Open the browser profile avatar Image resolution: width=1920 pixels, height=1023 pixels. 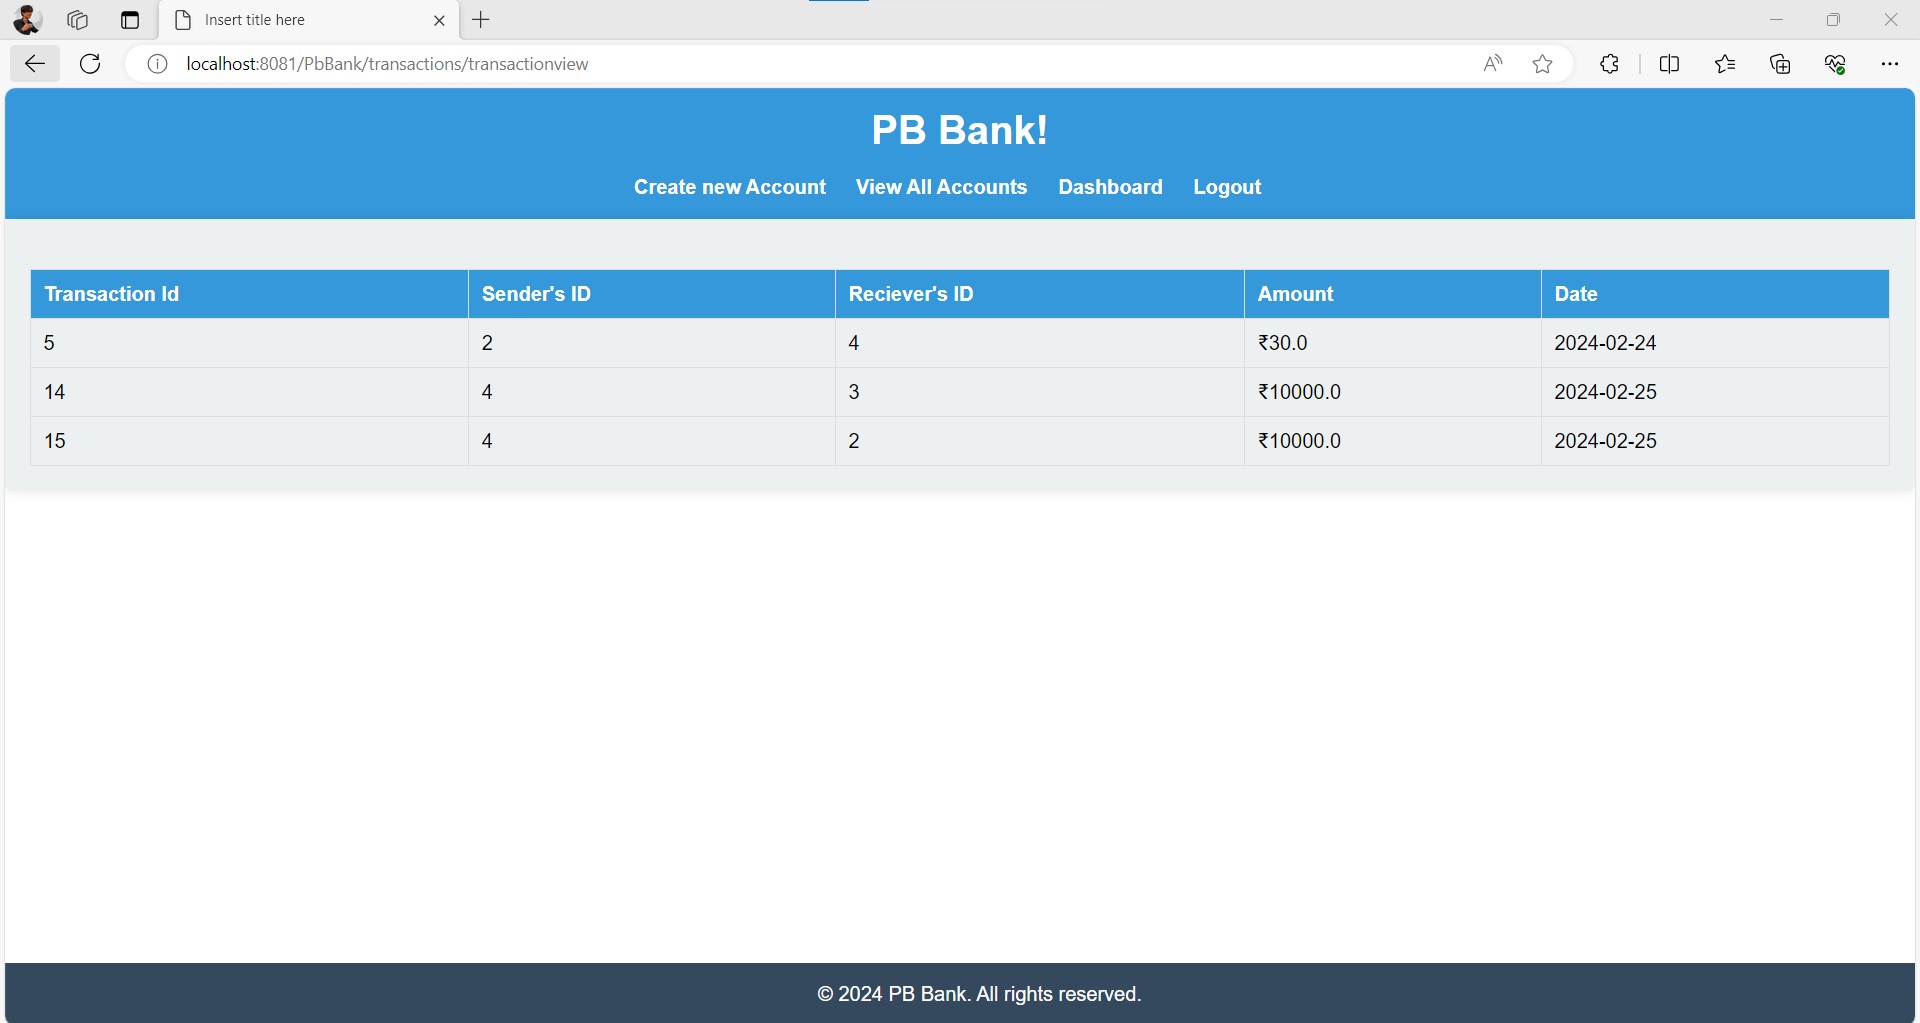tap(27, 20)
